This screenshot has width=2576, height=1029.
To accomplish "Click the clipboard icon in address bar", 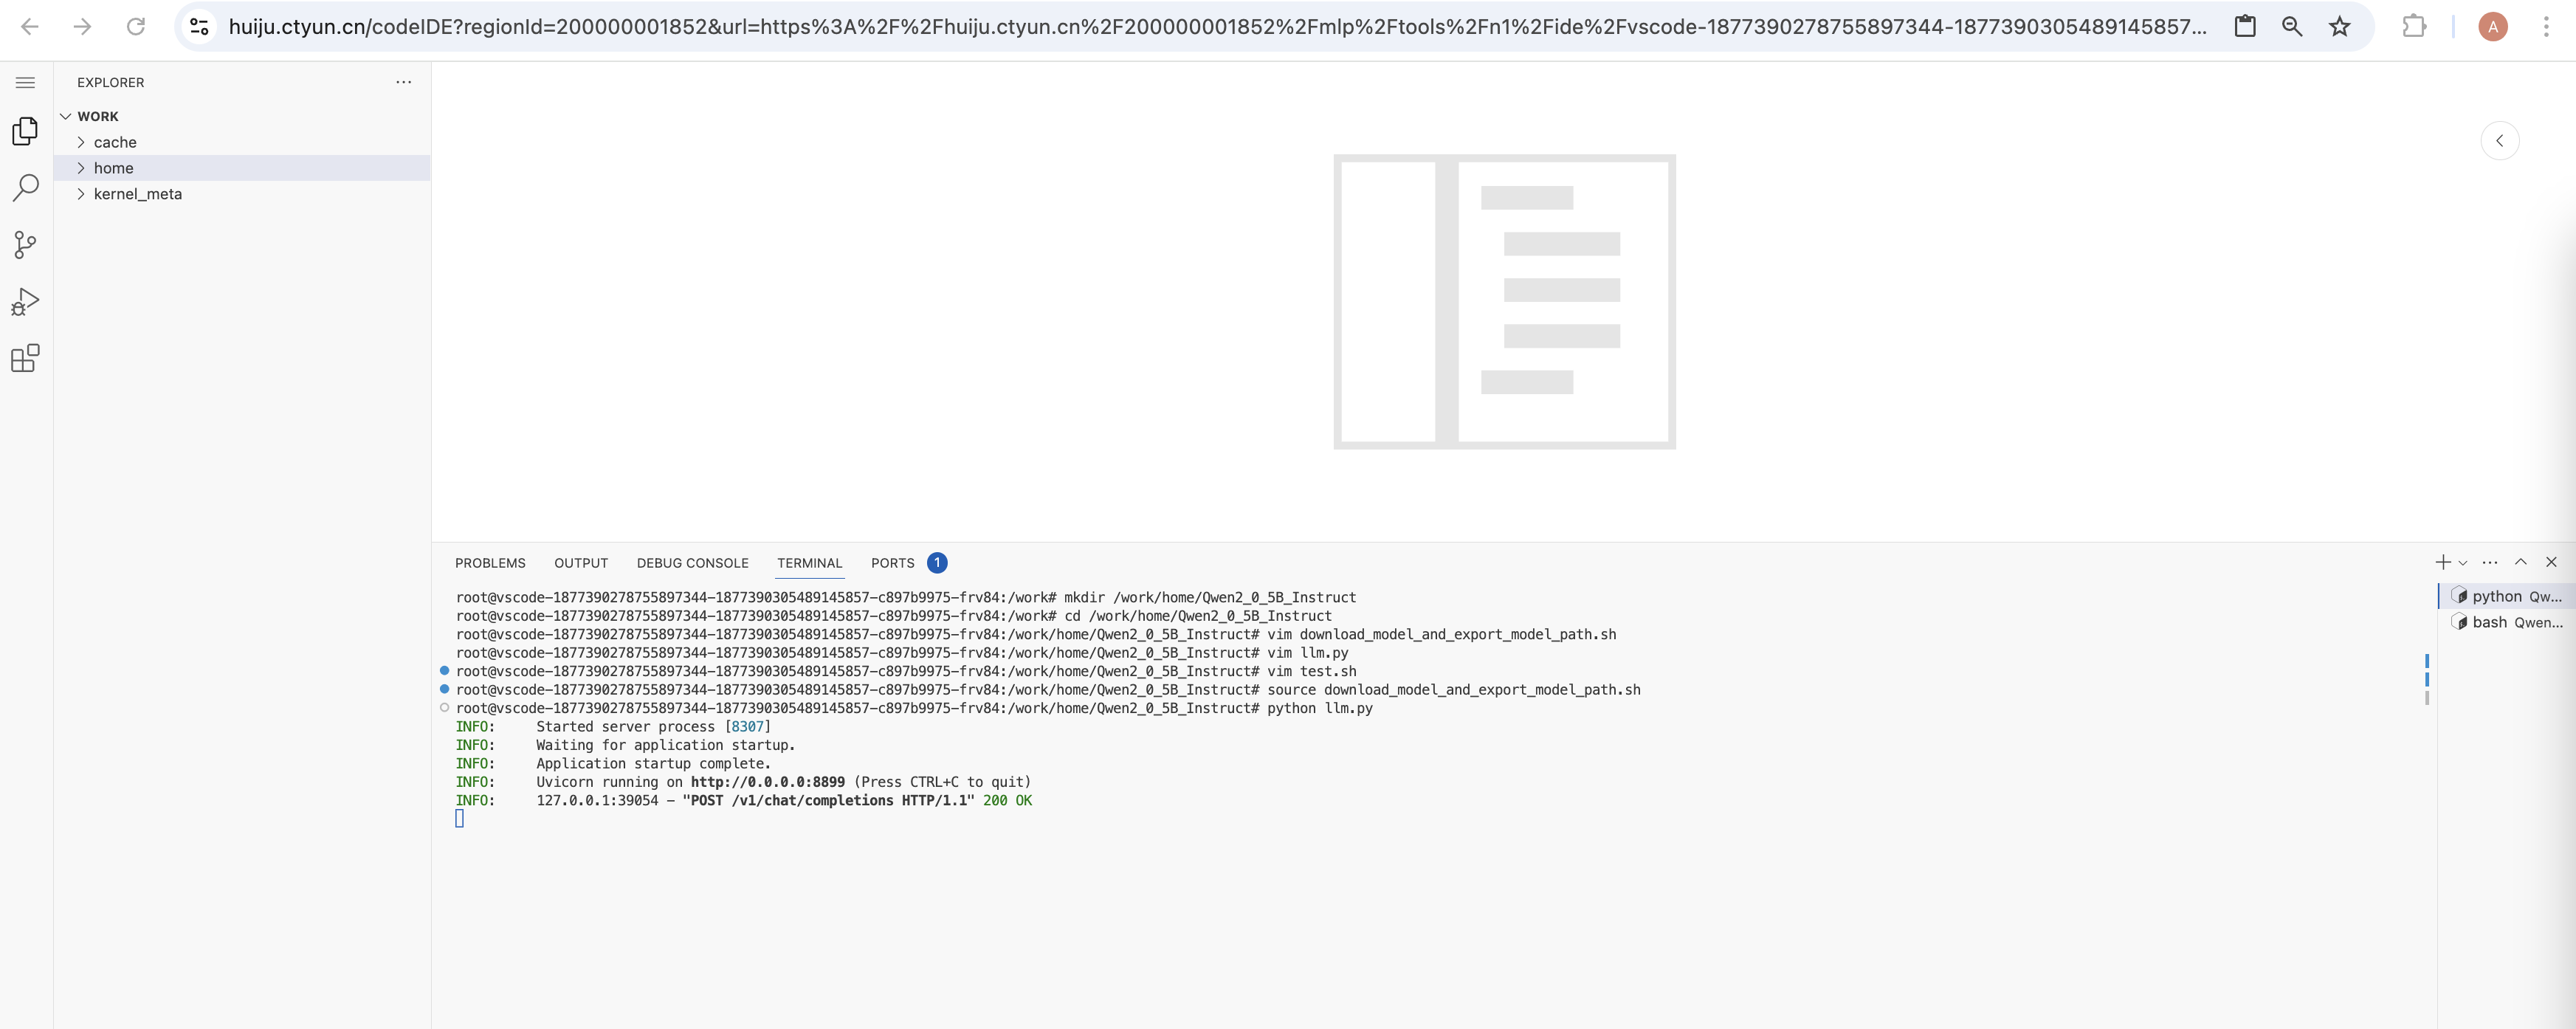I will click(x=2245, y=27).
